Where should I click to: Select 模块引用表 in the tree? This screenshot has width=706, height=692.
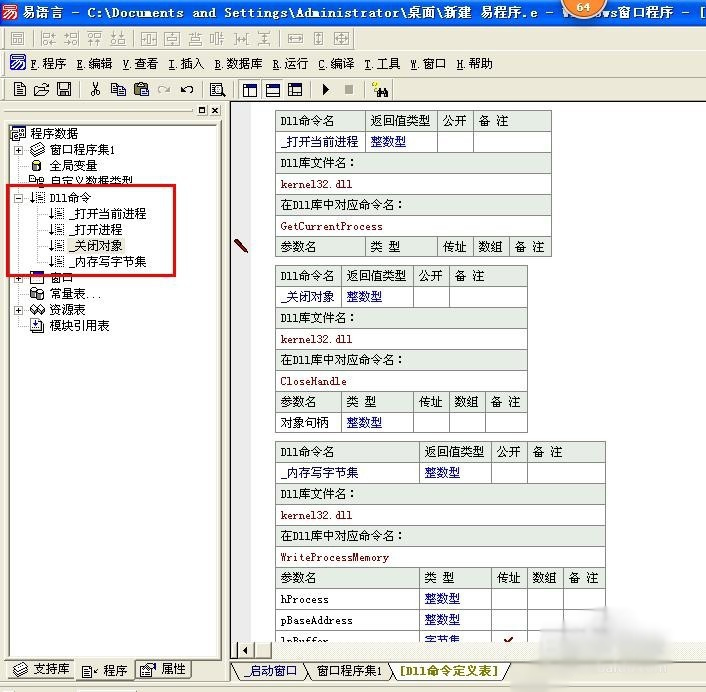coord(79,326)
